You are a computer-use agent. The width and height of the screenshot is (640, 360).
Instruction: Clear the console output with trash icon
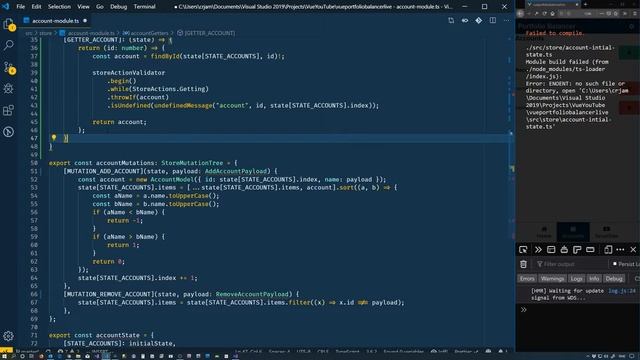tap(523, 264)
